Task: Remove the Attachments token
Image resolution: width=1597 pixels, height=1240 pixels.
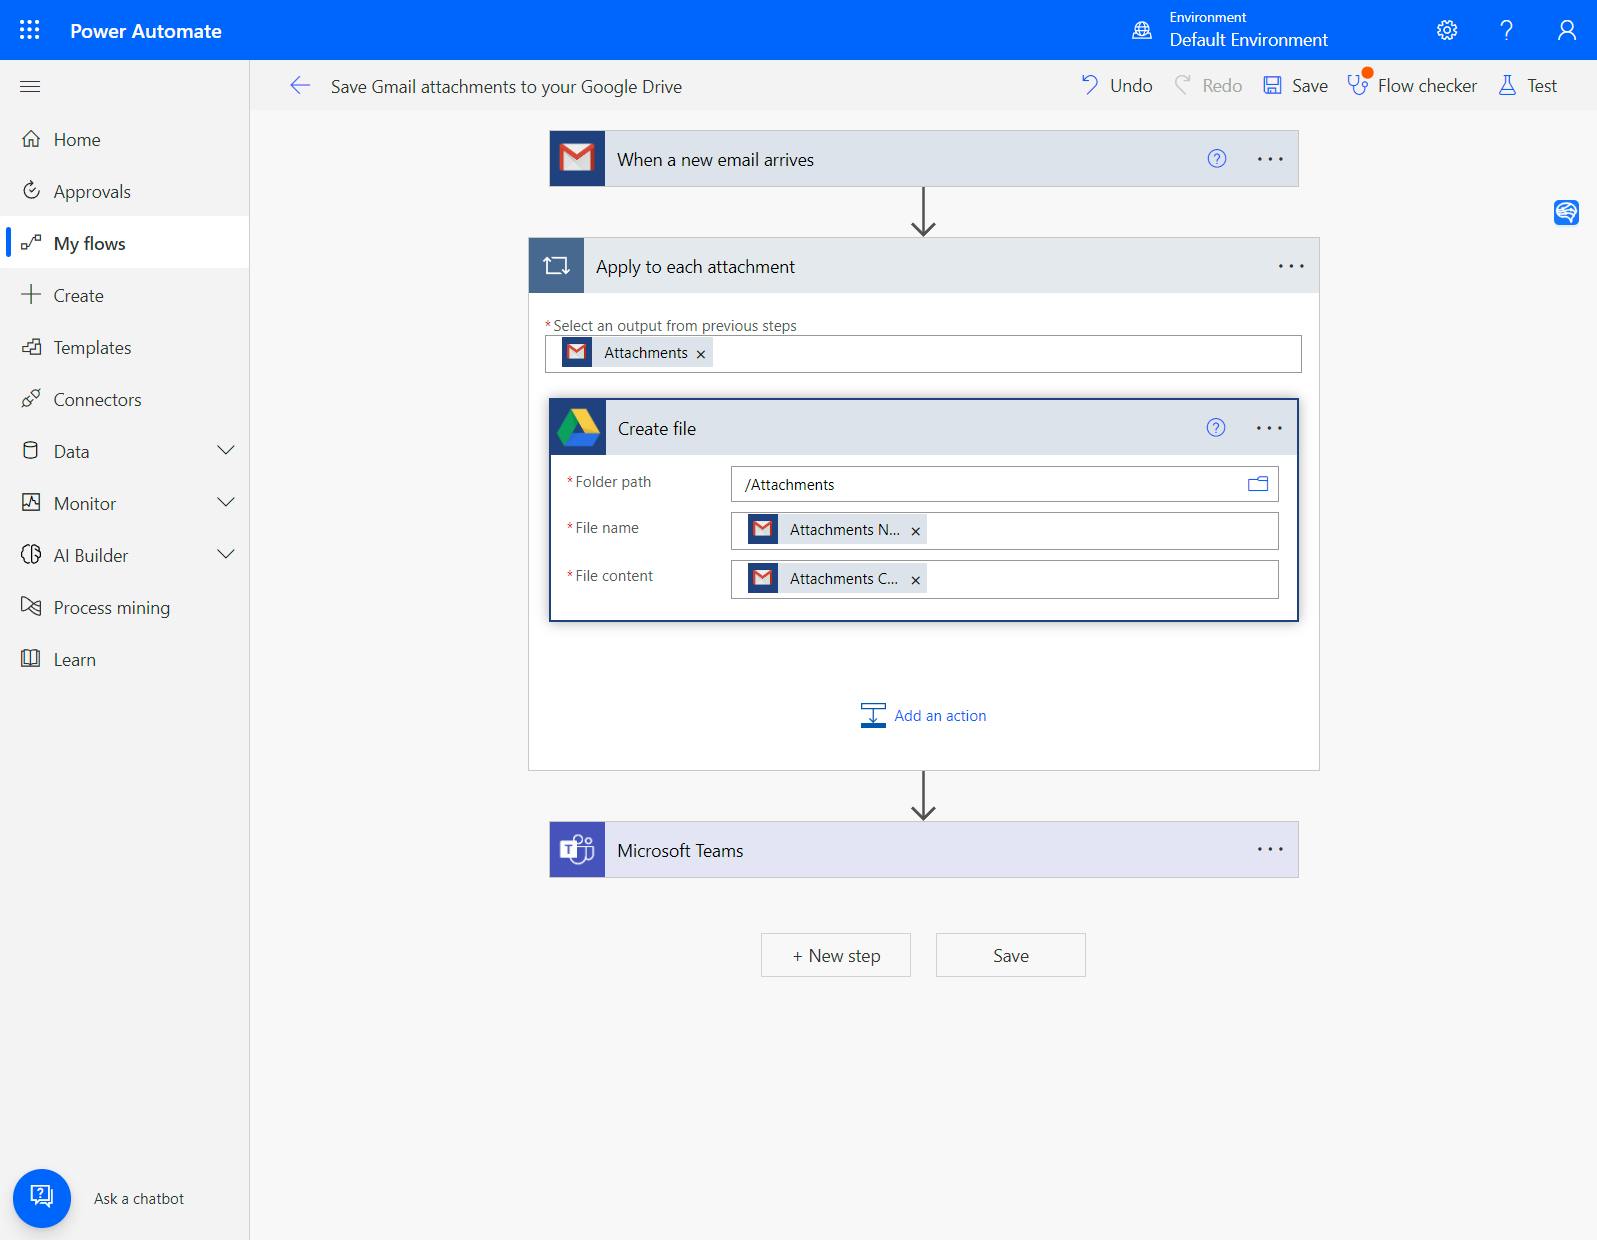Action: pos(701,354)
